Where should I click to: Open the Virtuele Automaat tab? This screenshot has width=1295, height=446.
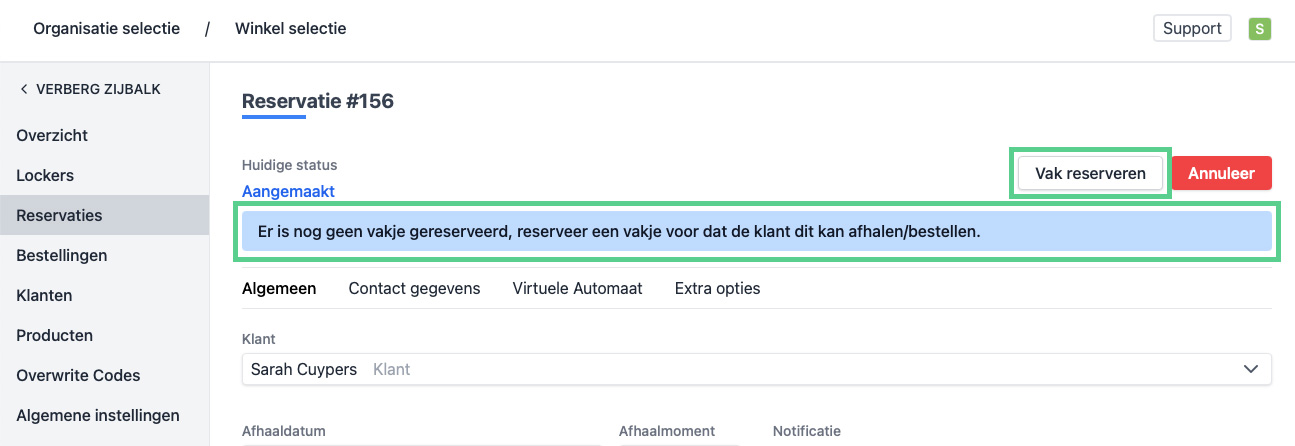pos(577,288)
